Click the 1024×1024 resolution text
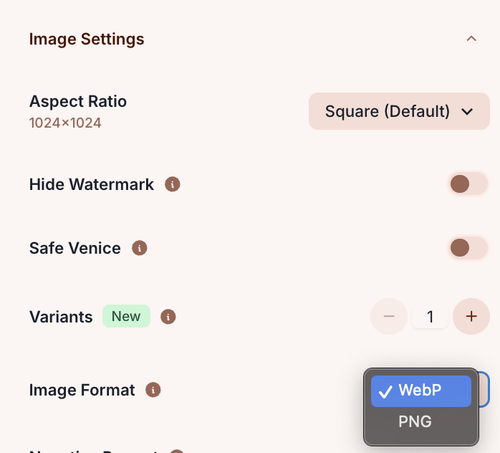 65,123
